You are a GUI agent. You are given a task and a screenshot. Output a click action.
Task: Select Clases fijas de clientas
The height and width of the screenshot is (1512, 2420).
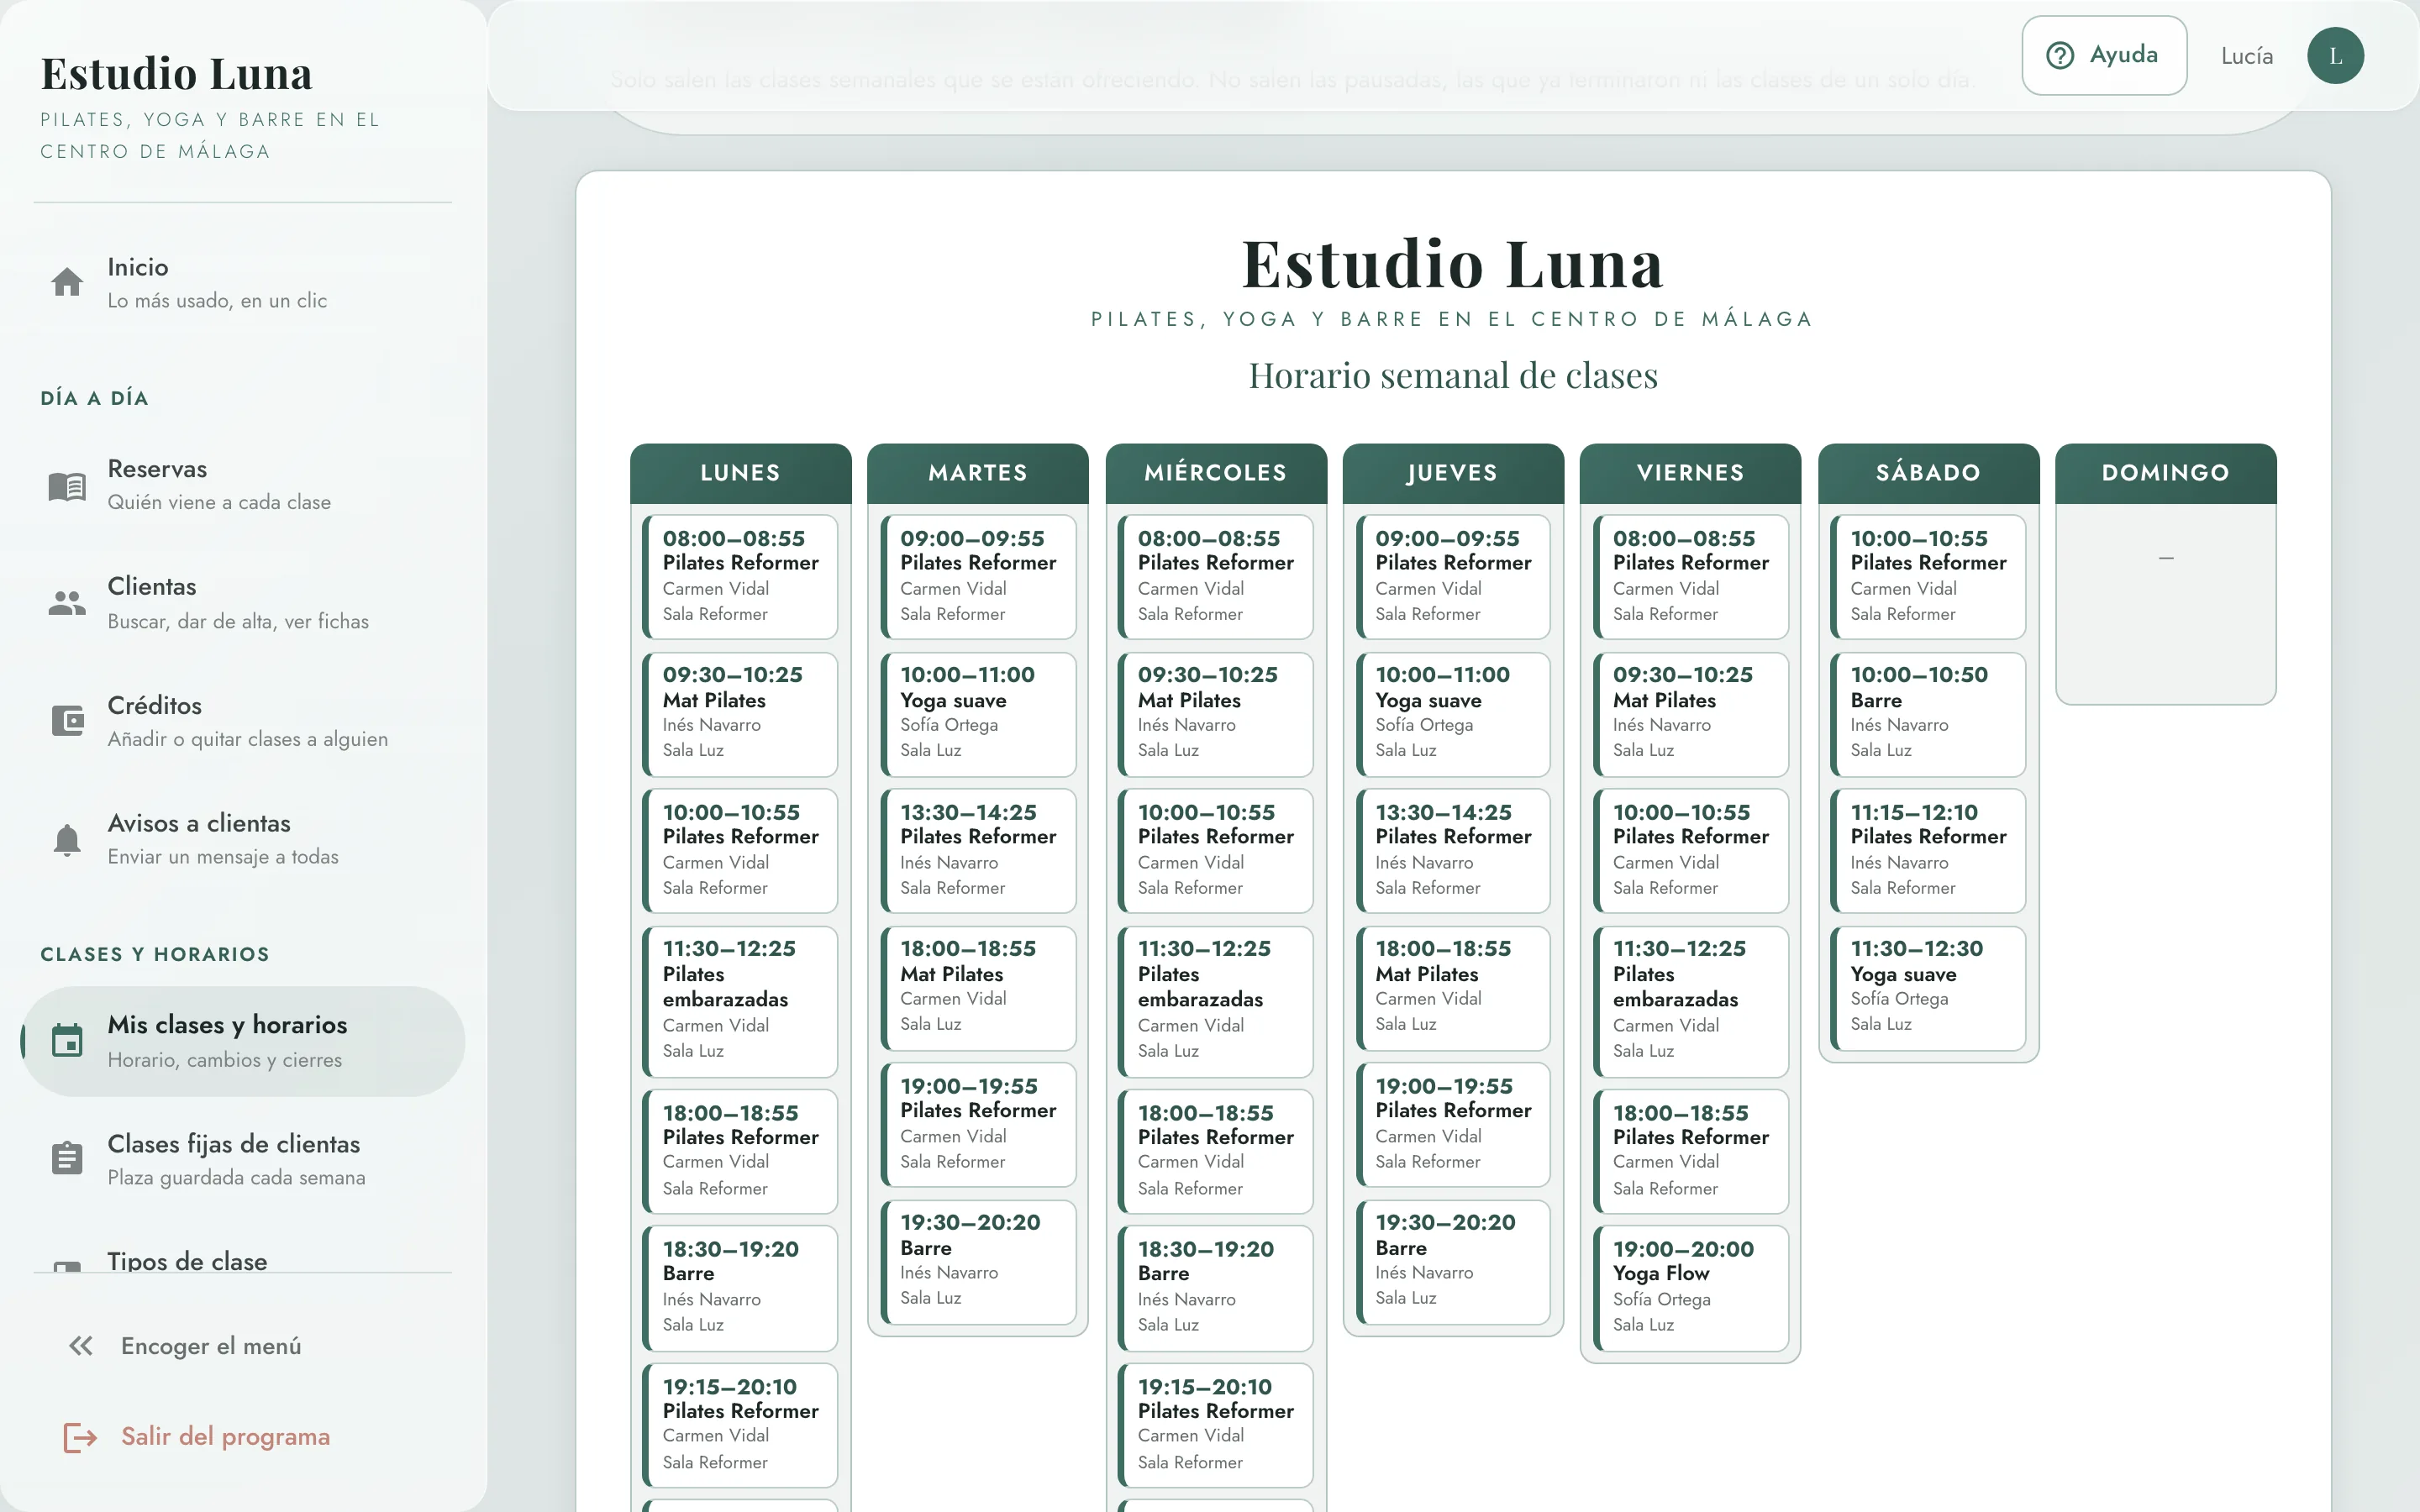click(243, 1158)
